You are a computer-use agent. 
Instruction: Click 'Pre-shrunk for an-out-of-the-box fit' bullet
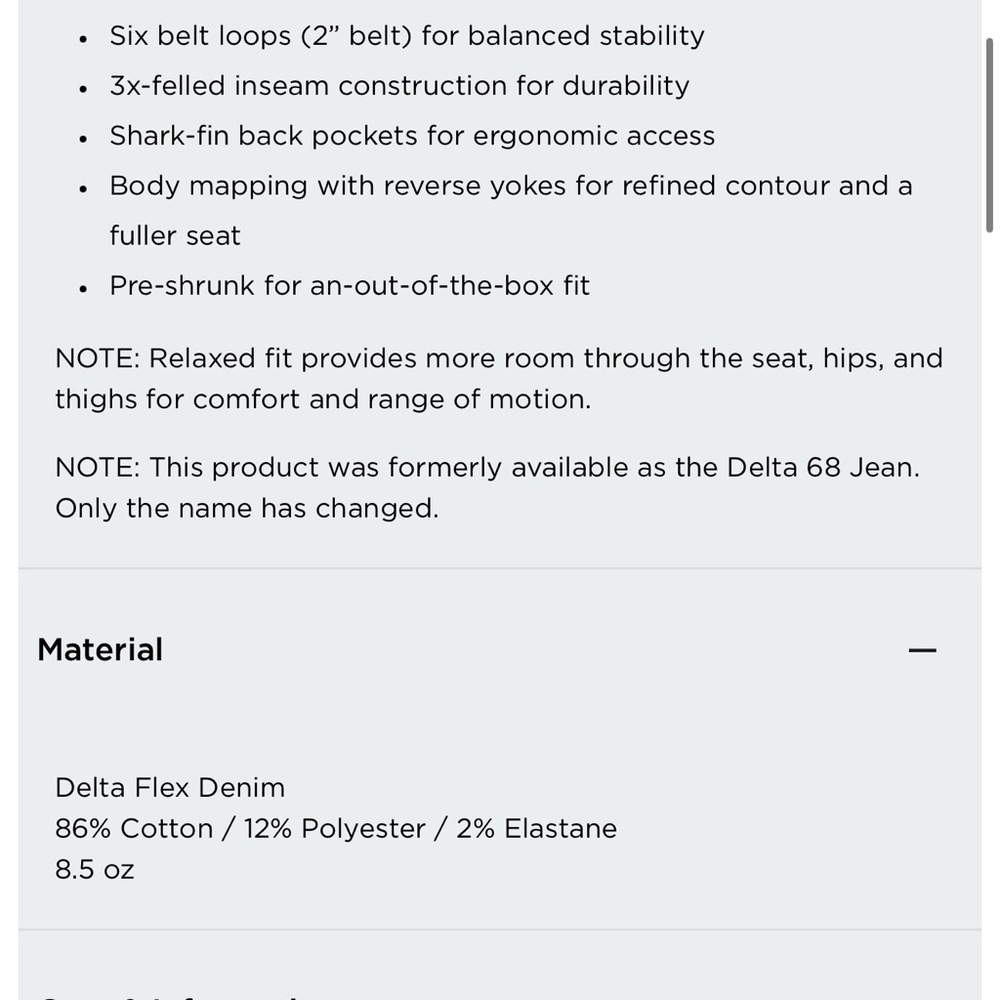click(x=349, y=286)
